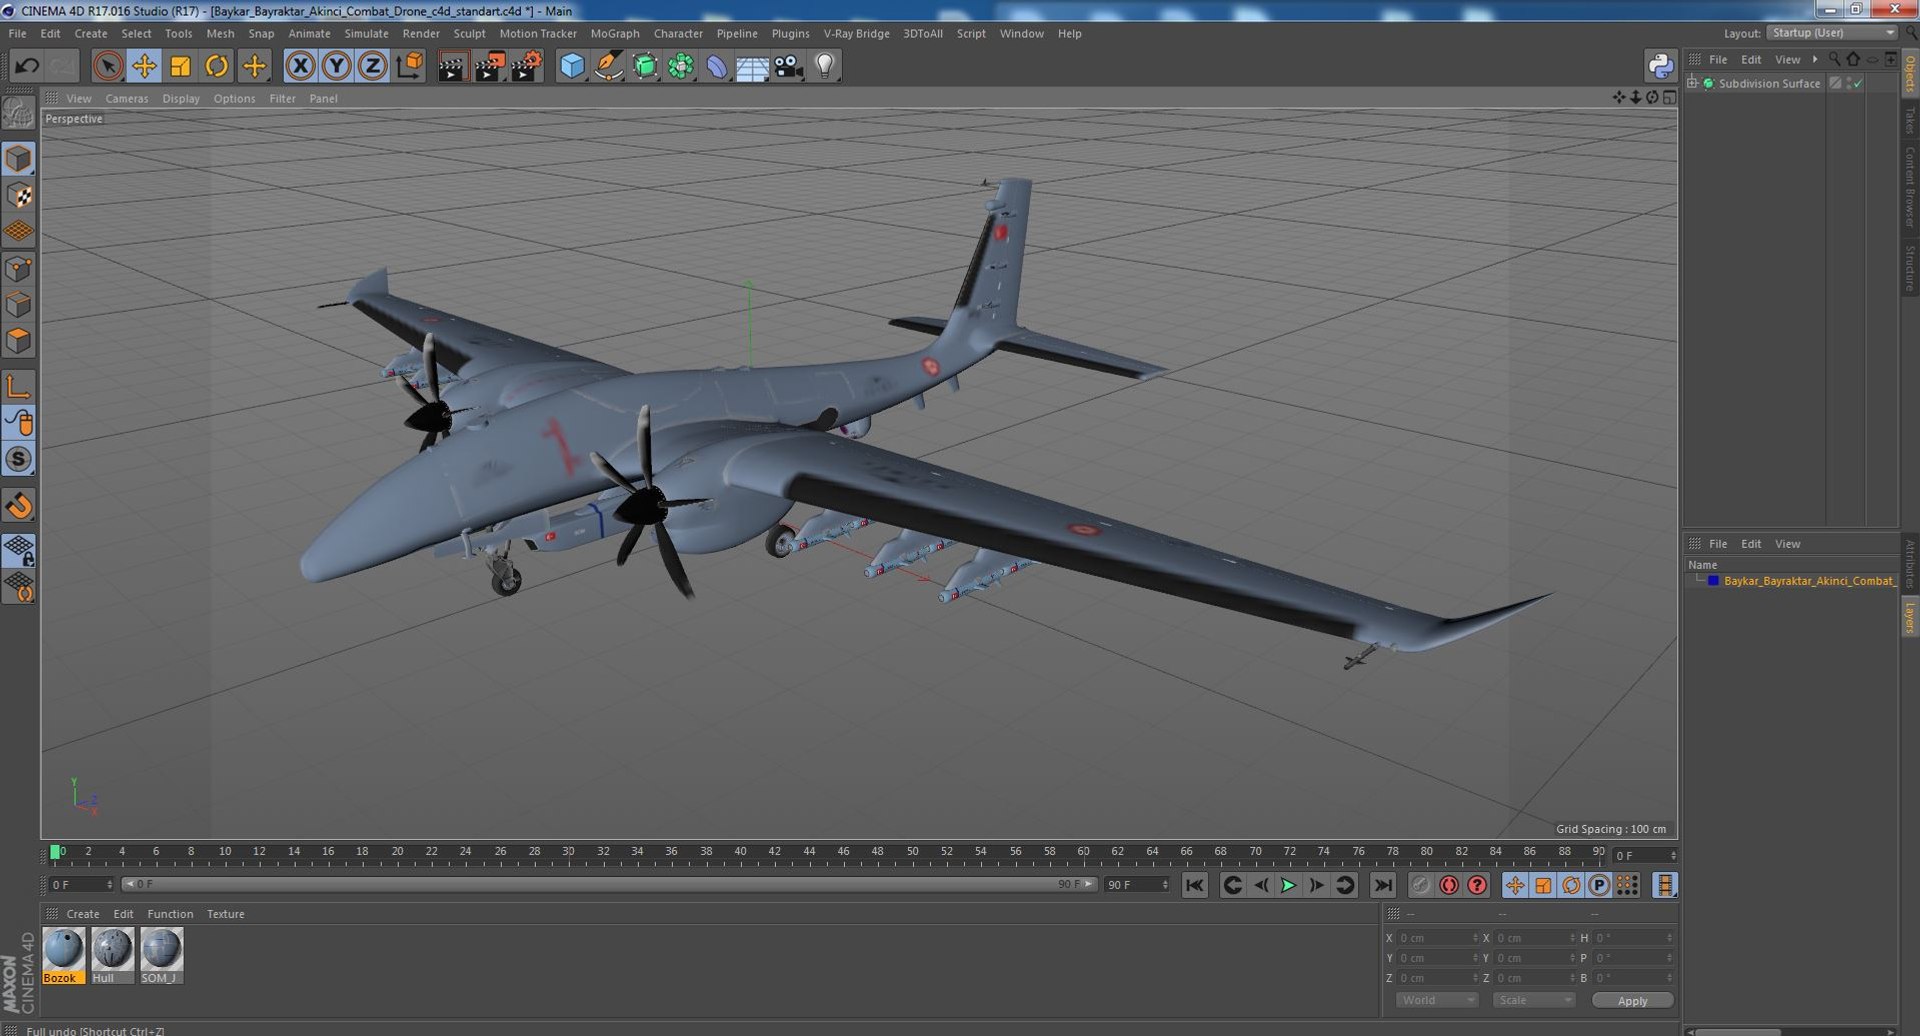Click the end frame 90 F stepper field
This screenshot has width=1920, height=1036.
1136,884
